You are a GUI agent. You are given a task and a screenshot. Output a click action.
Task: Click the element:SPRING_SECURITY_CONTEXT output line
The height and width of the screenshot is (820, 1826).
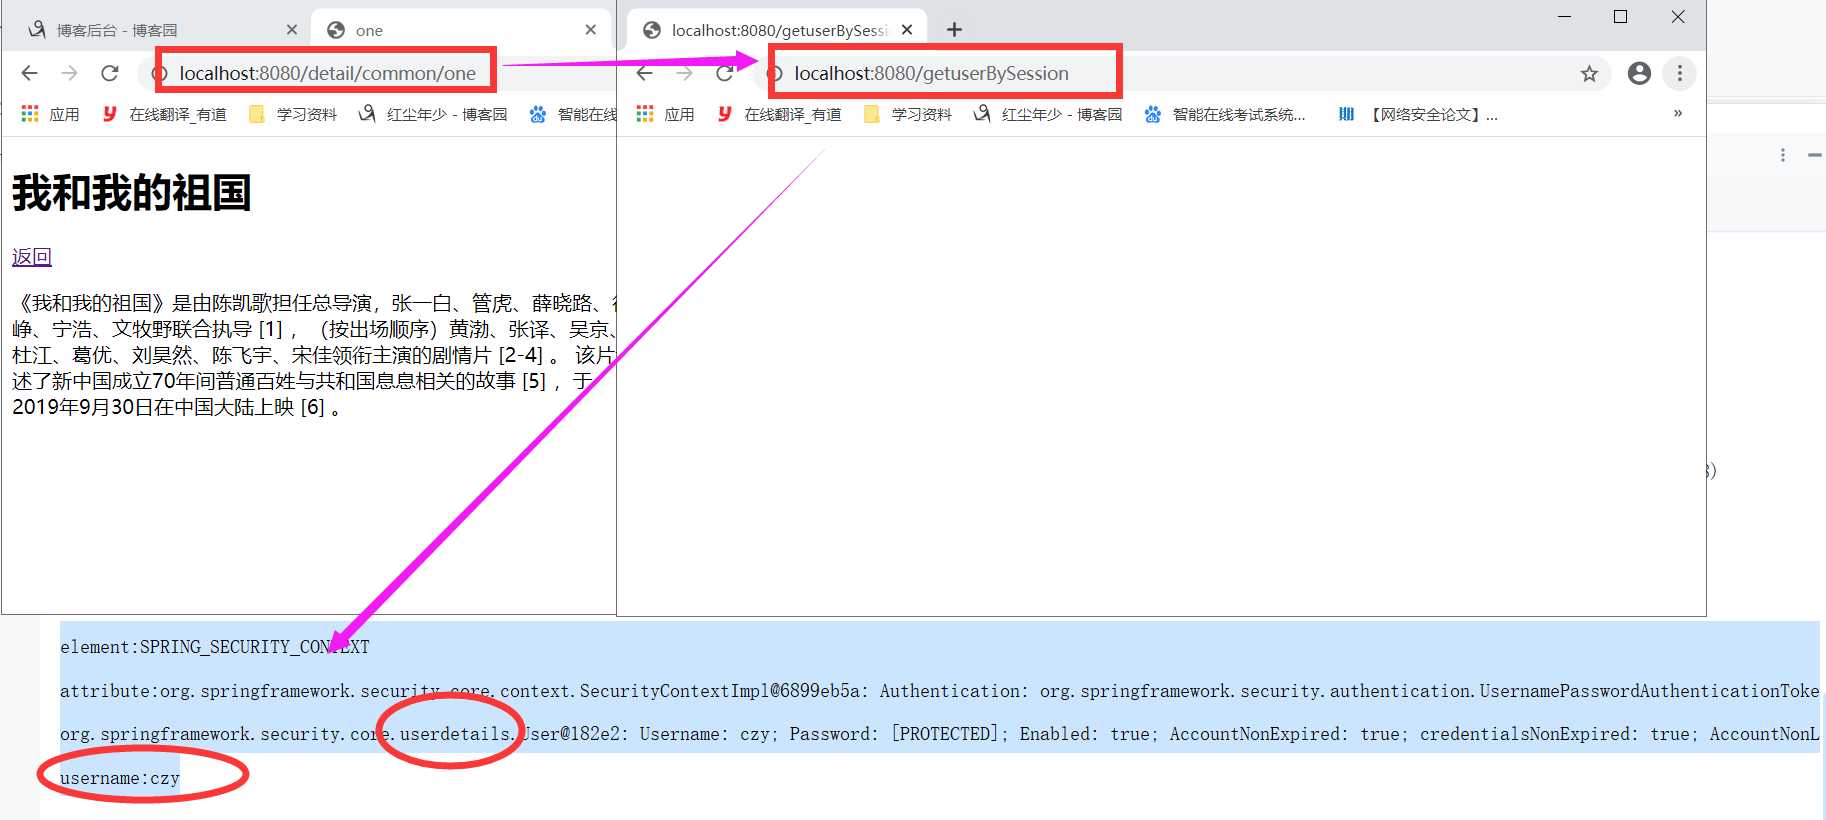(x=214, y=647)
